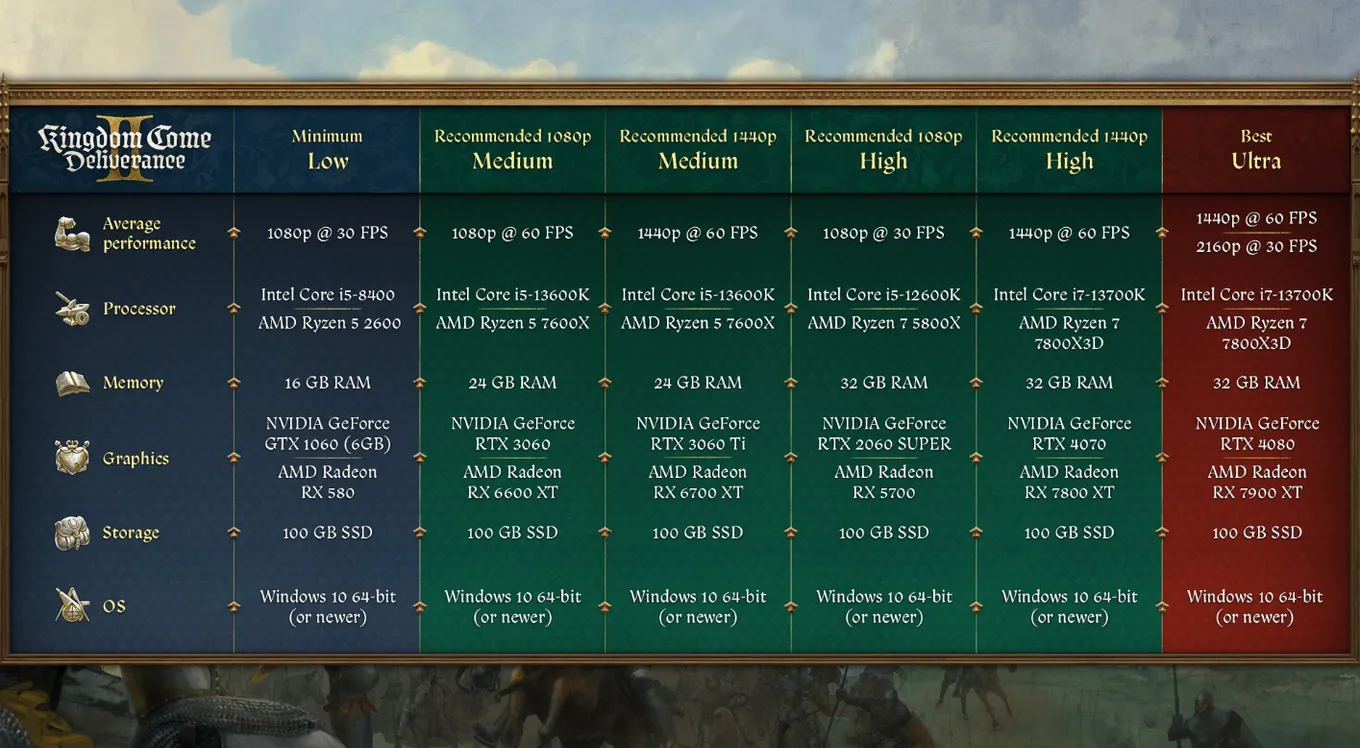Viewport: 1360px width, 748px height.
Task: Click '1440p @ 60 FPS' in the 1440p Medium column
Action: [698, 233]
